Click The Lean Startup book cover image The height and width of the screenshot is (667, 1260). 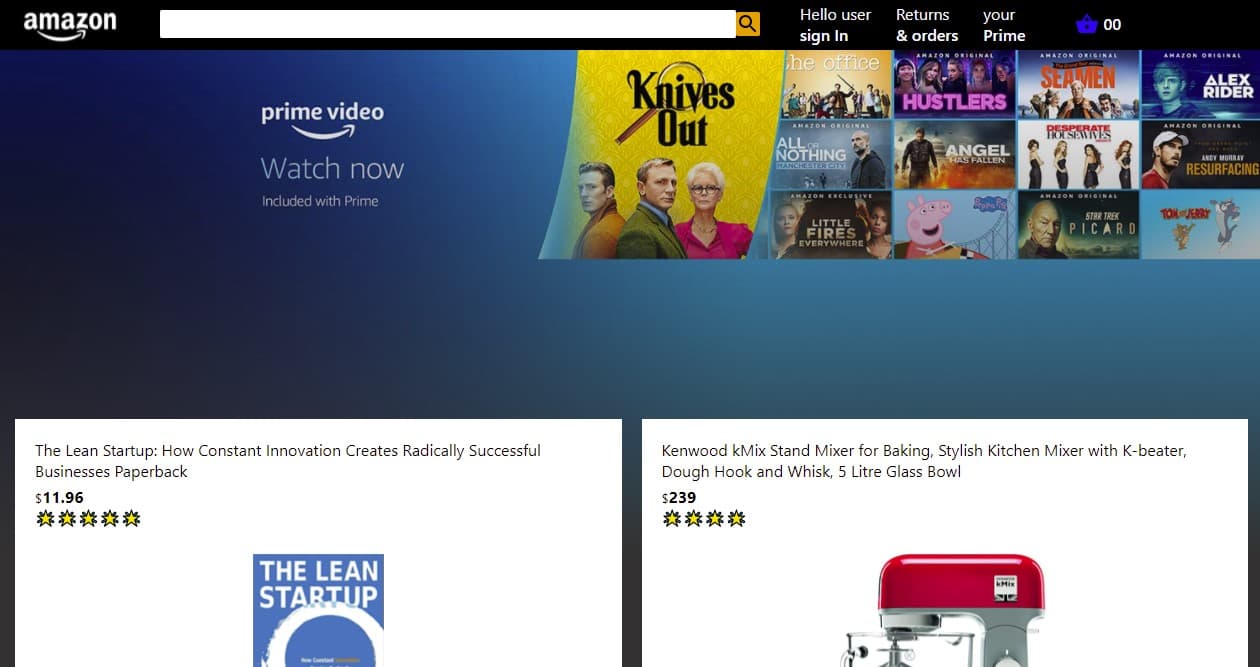318,611
